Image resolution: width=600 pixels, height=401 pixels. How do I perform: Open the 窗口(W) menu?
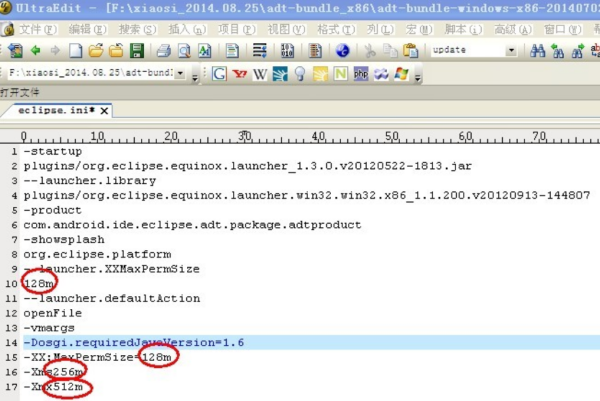(x=563, y=29)
